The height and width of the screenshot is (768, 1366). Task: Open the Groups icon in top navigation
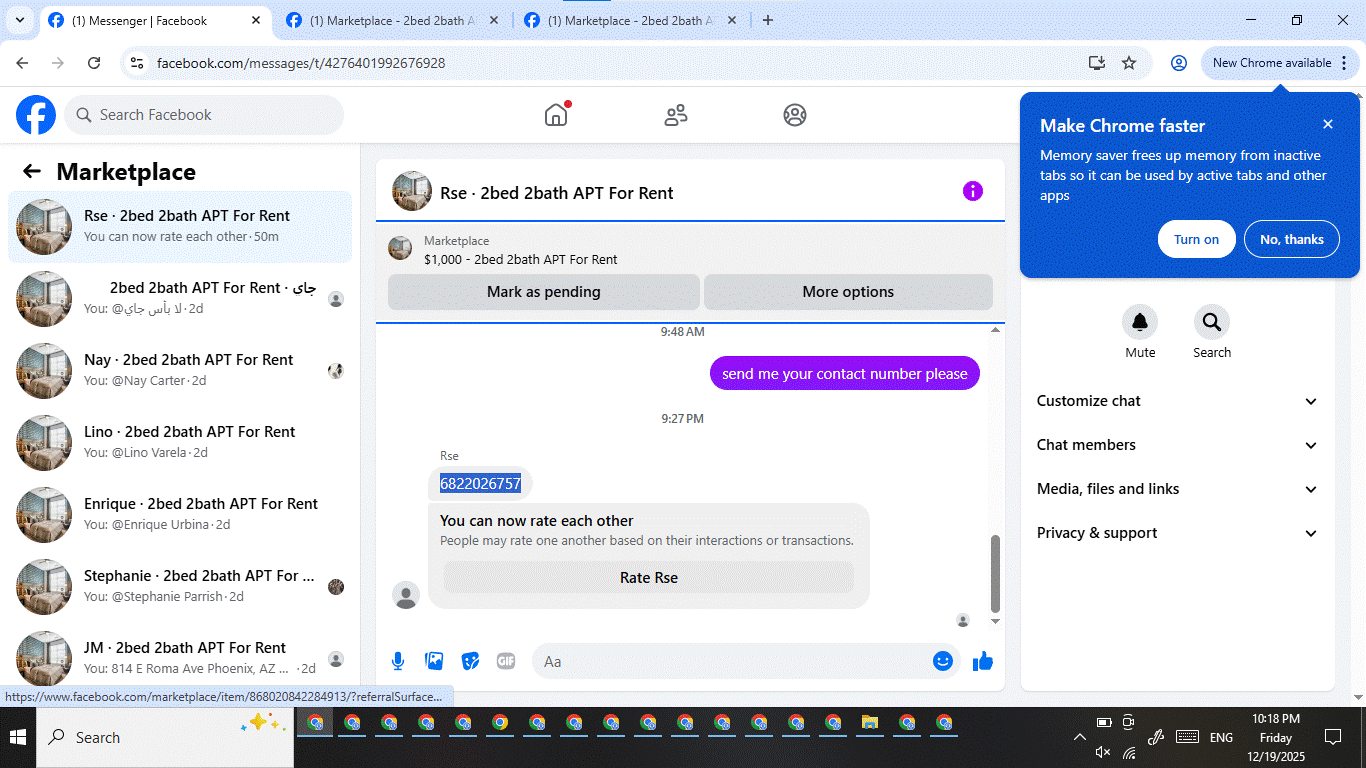click(795, 115)
